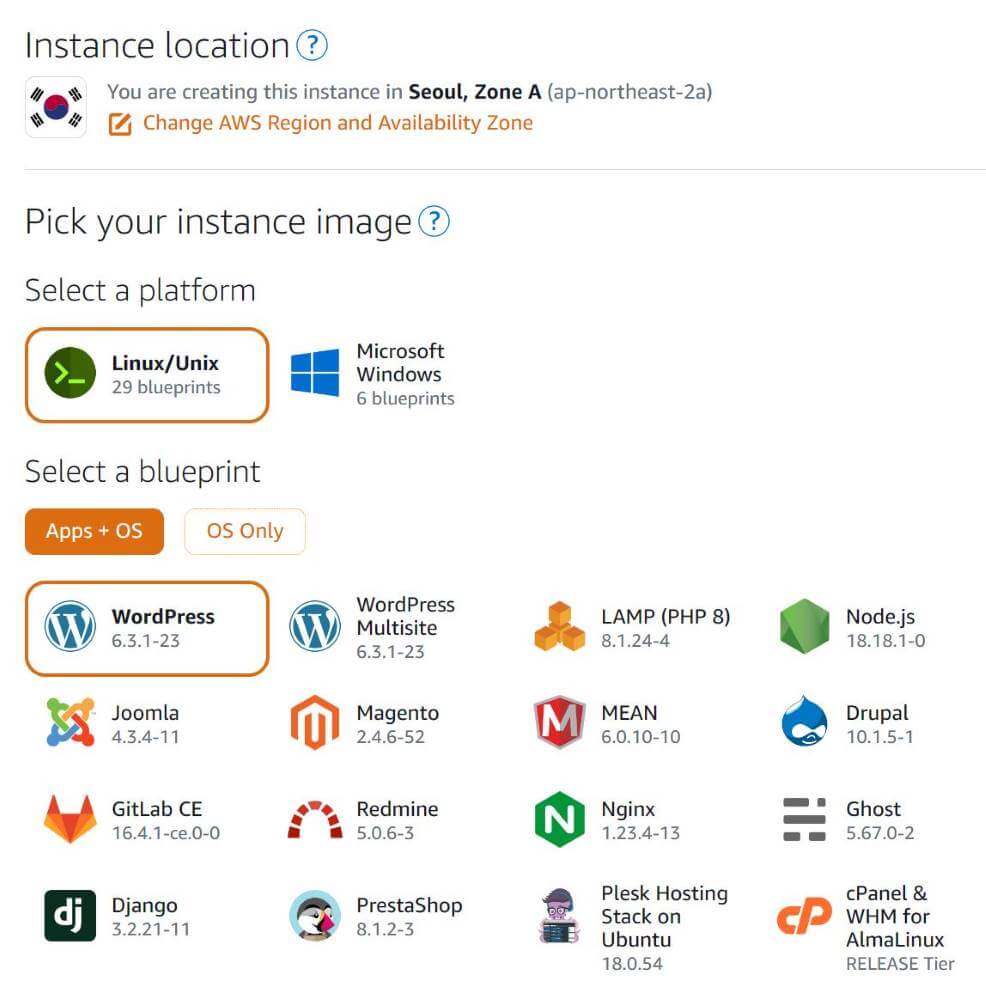Pick the PrestaShop penguin icon
The height and width of the screenshot is (1000, 986).
coord(315,916)
